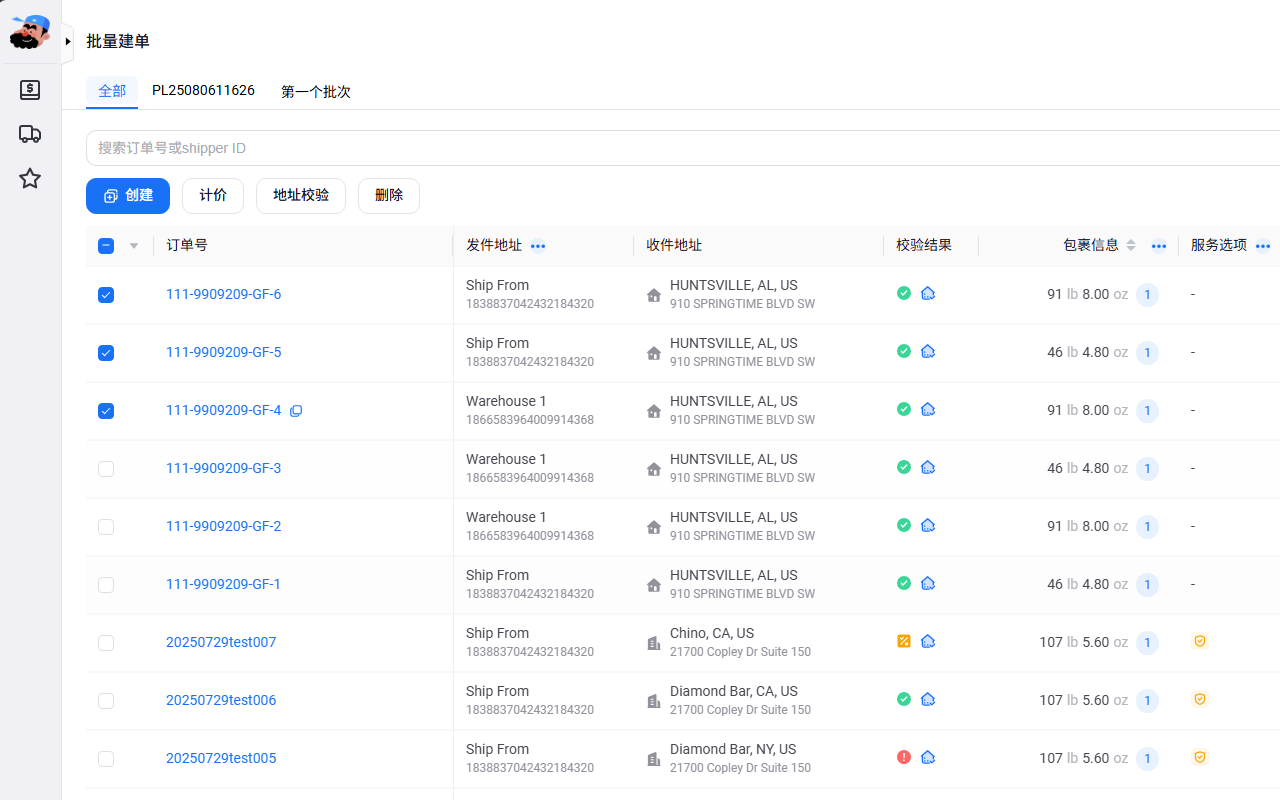Sort by the 包裹信息 sort arrows
This screenshot has width=1280, height=800.
pos(1131,246)
